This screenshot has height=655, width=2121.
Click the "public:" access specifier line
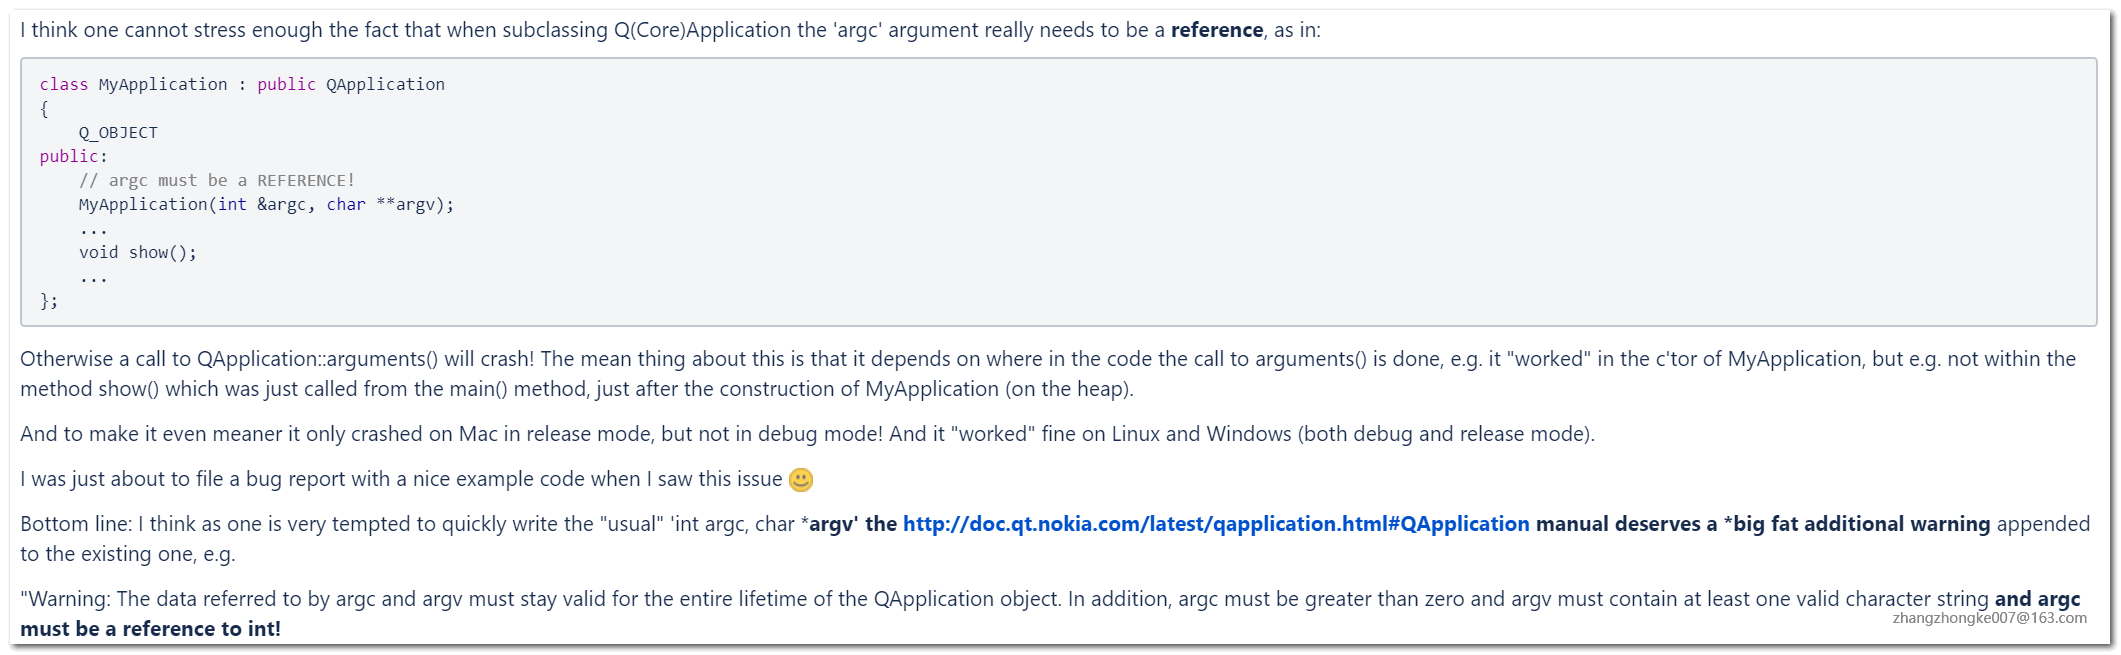(x=73, y=157)
